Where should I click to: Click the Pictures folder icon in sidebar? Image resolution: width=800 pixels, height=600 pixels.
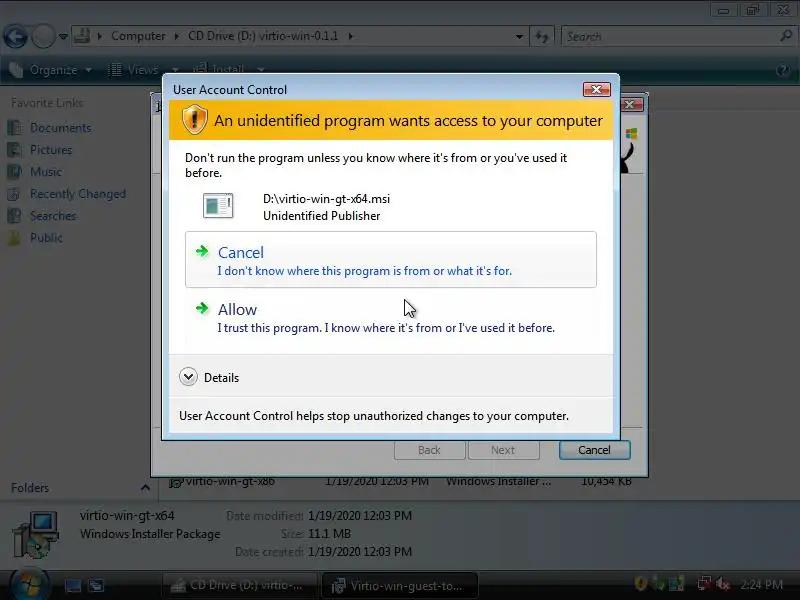[x=15, y=149]
